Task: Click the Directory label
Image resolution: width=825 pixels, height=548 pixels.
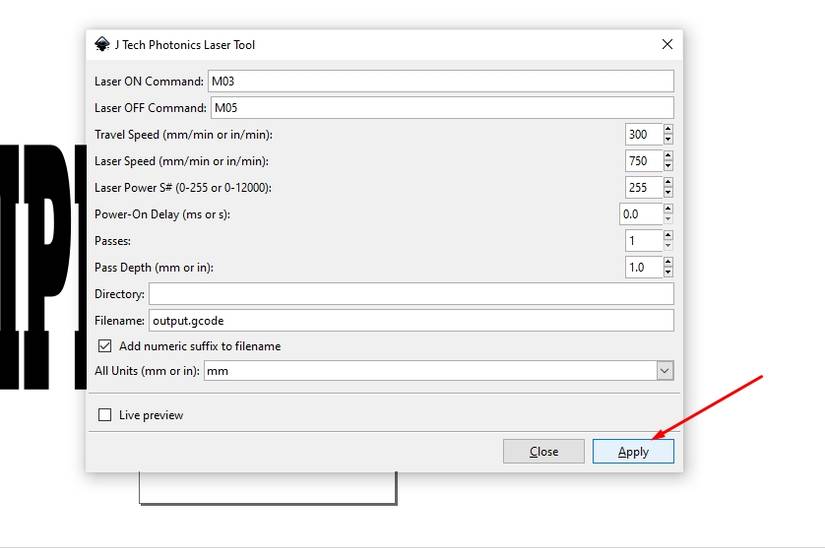Action: pyautogui.click(x=119, y=294)
